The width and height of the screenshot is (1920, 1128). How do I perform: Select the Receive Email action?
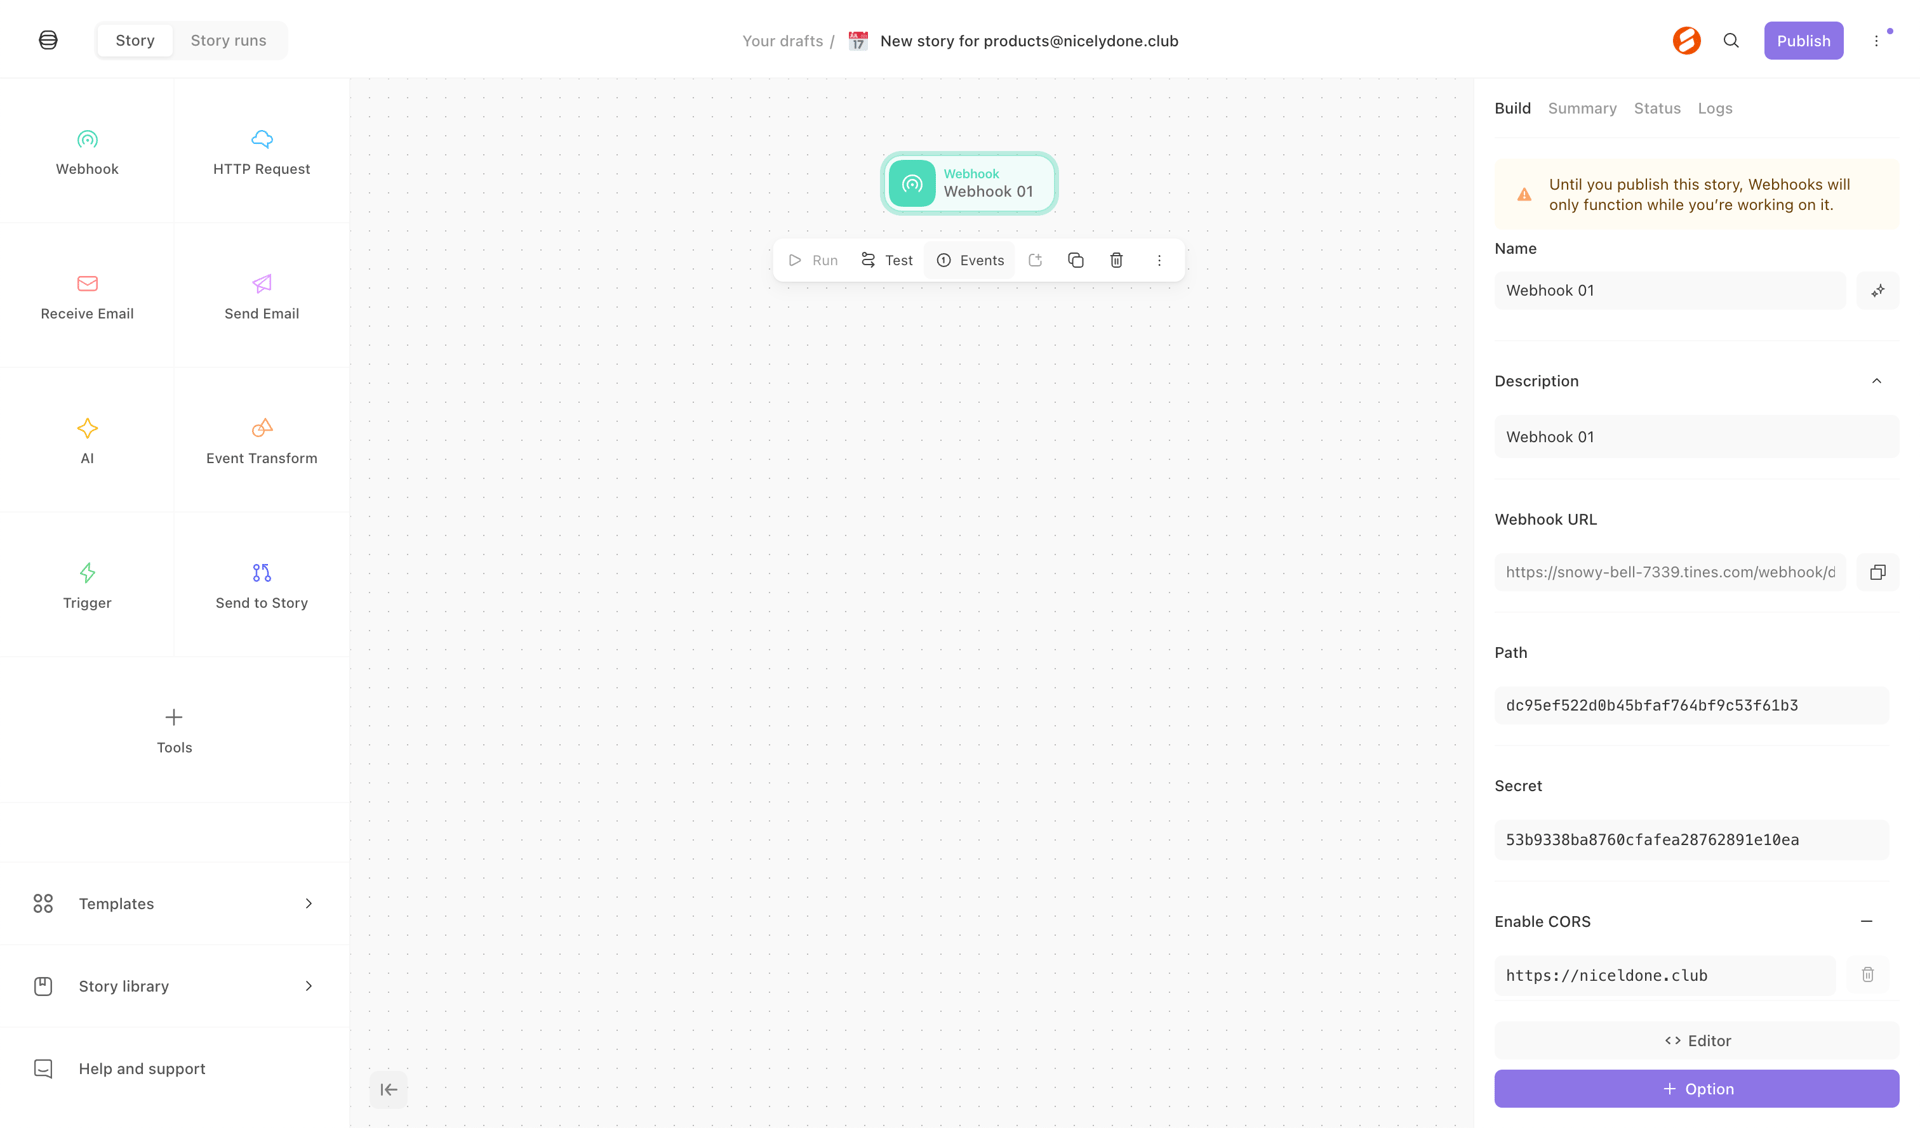(87, 296)
